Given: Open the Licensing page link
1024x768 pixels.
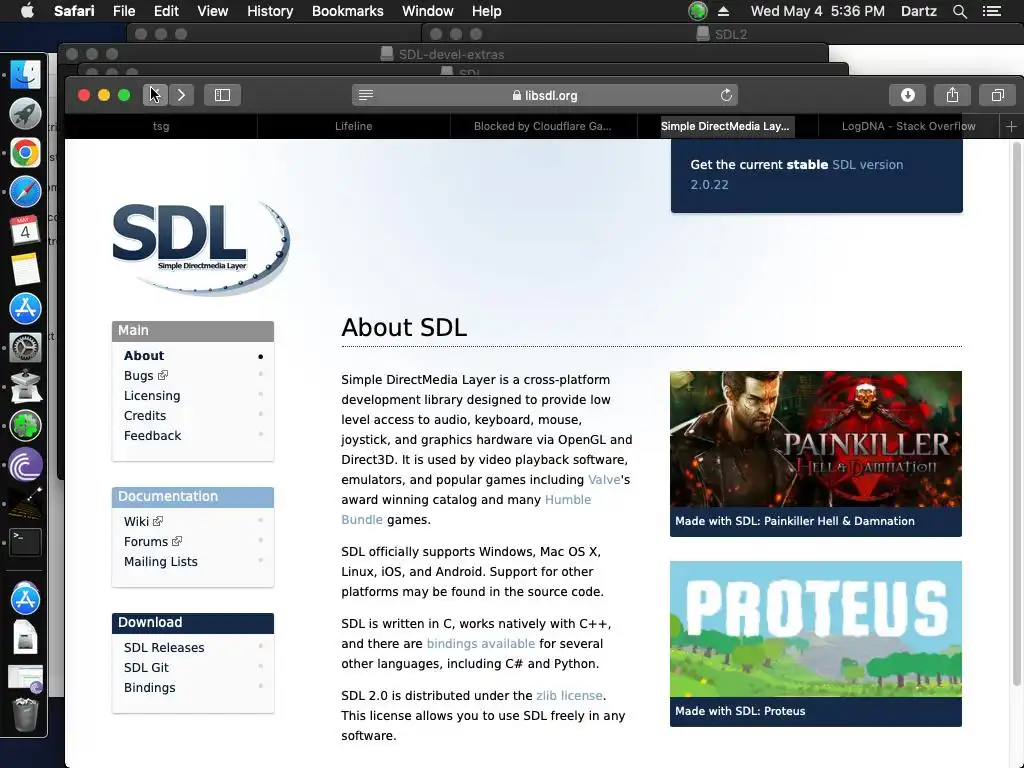Looking at the screenshot, I should 152,396.
